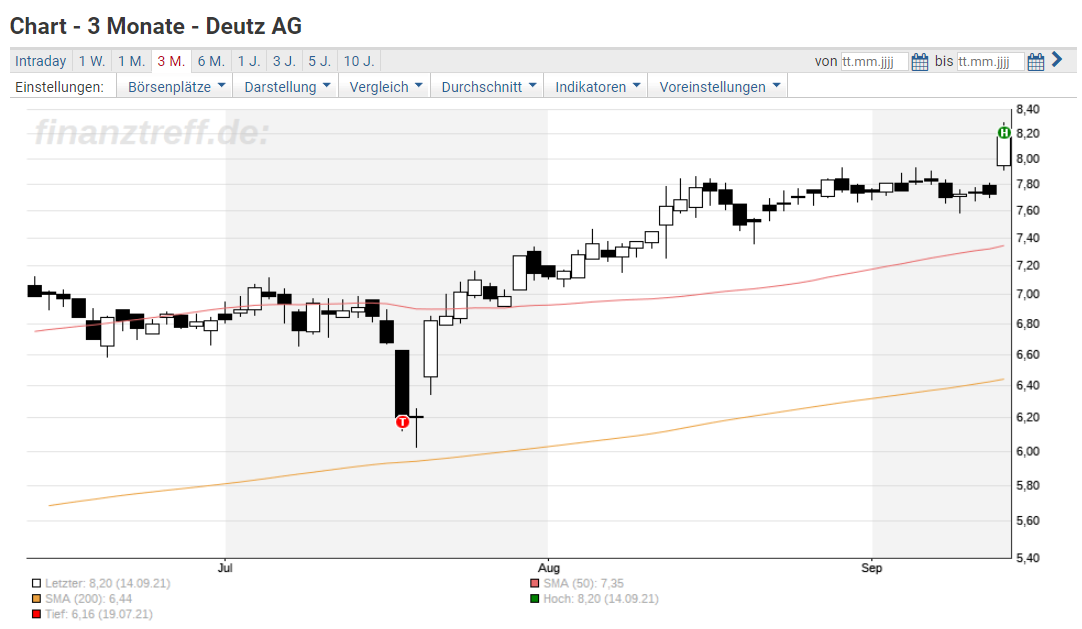
Task: Click the pink SMA (50) legend swatch
Action: (x=535, y=583)
